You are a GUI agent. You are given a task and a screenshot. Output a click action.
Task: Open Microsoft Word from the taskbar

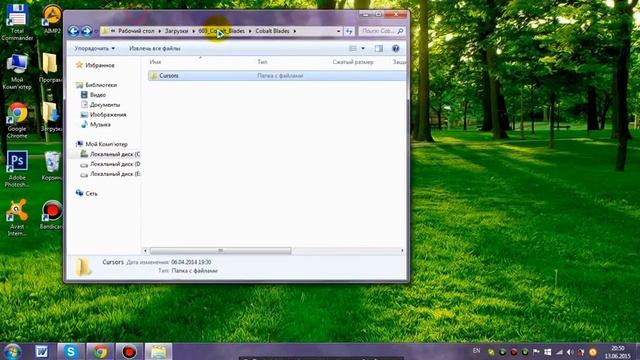[x=41, y=352]
